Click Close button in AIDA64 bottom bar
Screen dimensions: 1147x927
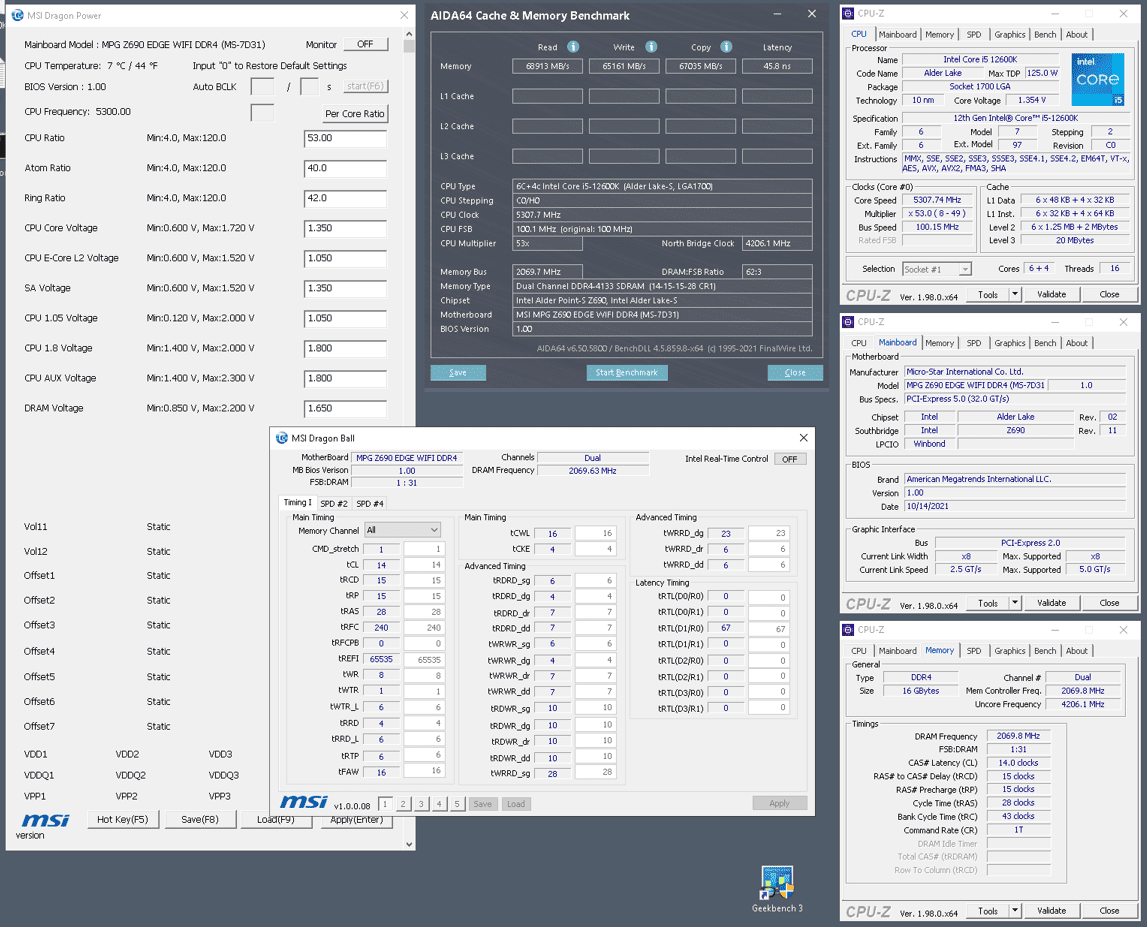(x=795, y=373)
